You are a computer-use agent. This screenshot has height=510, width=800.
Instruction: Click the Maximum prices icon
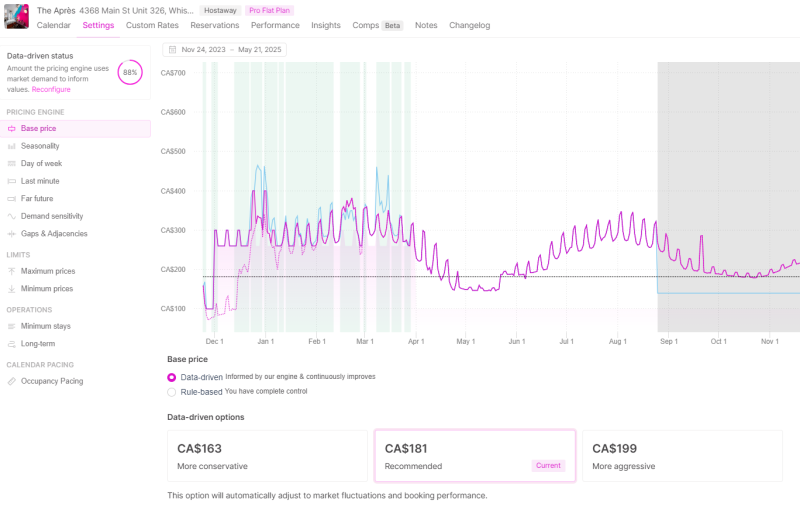[x=11, y=271]
